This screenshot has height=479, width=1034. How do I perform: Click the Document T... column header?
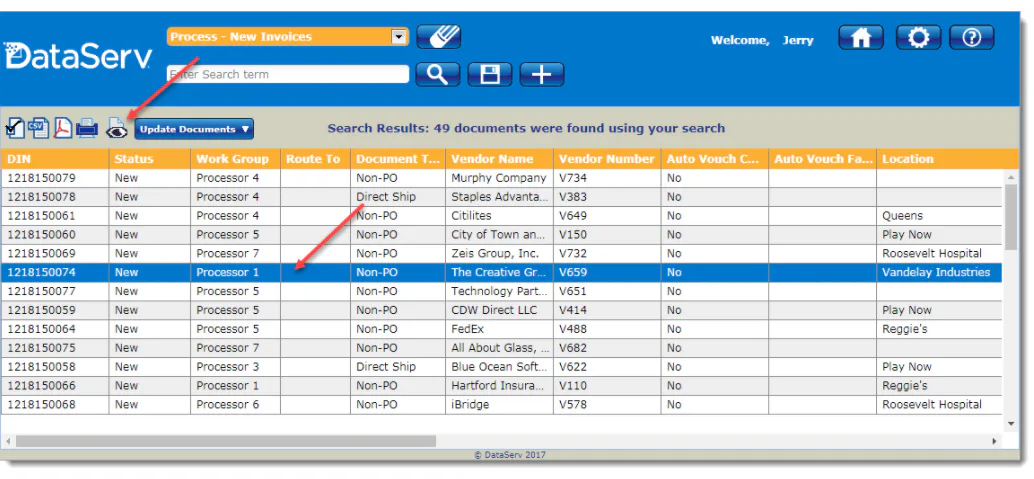click(398, 159)
